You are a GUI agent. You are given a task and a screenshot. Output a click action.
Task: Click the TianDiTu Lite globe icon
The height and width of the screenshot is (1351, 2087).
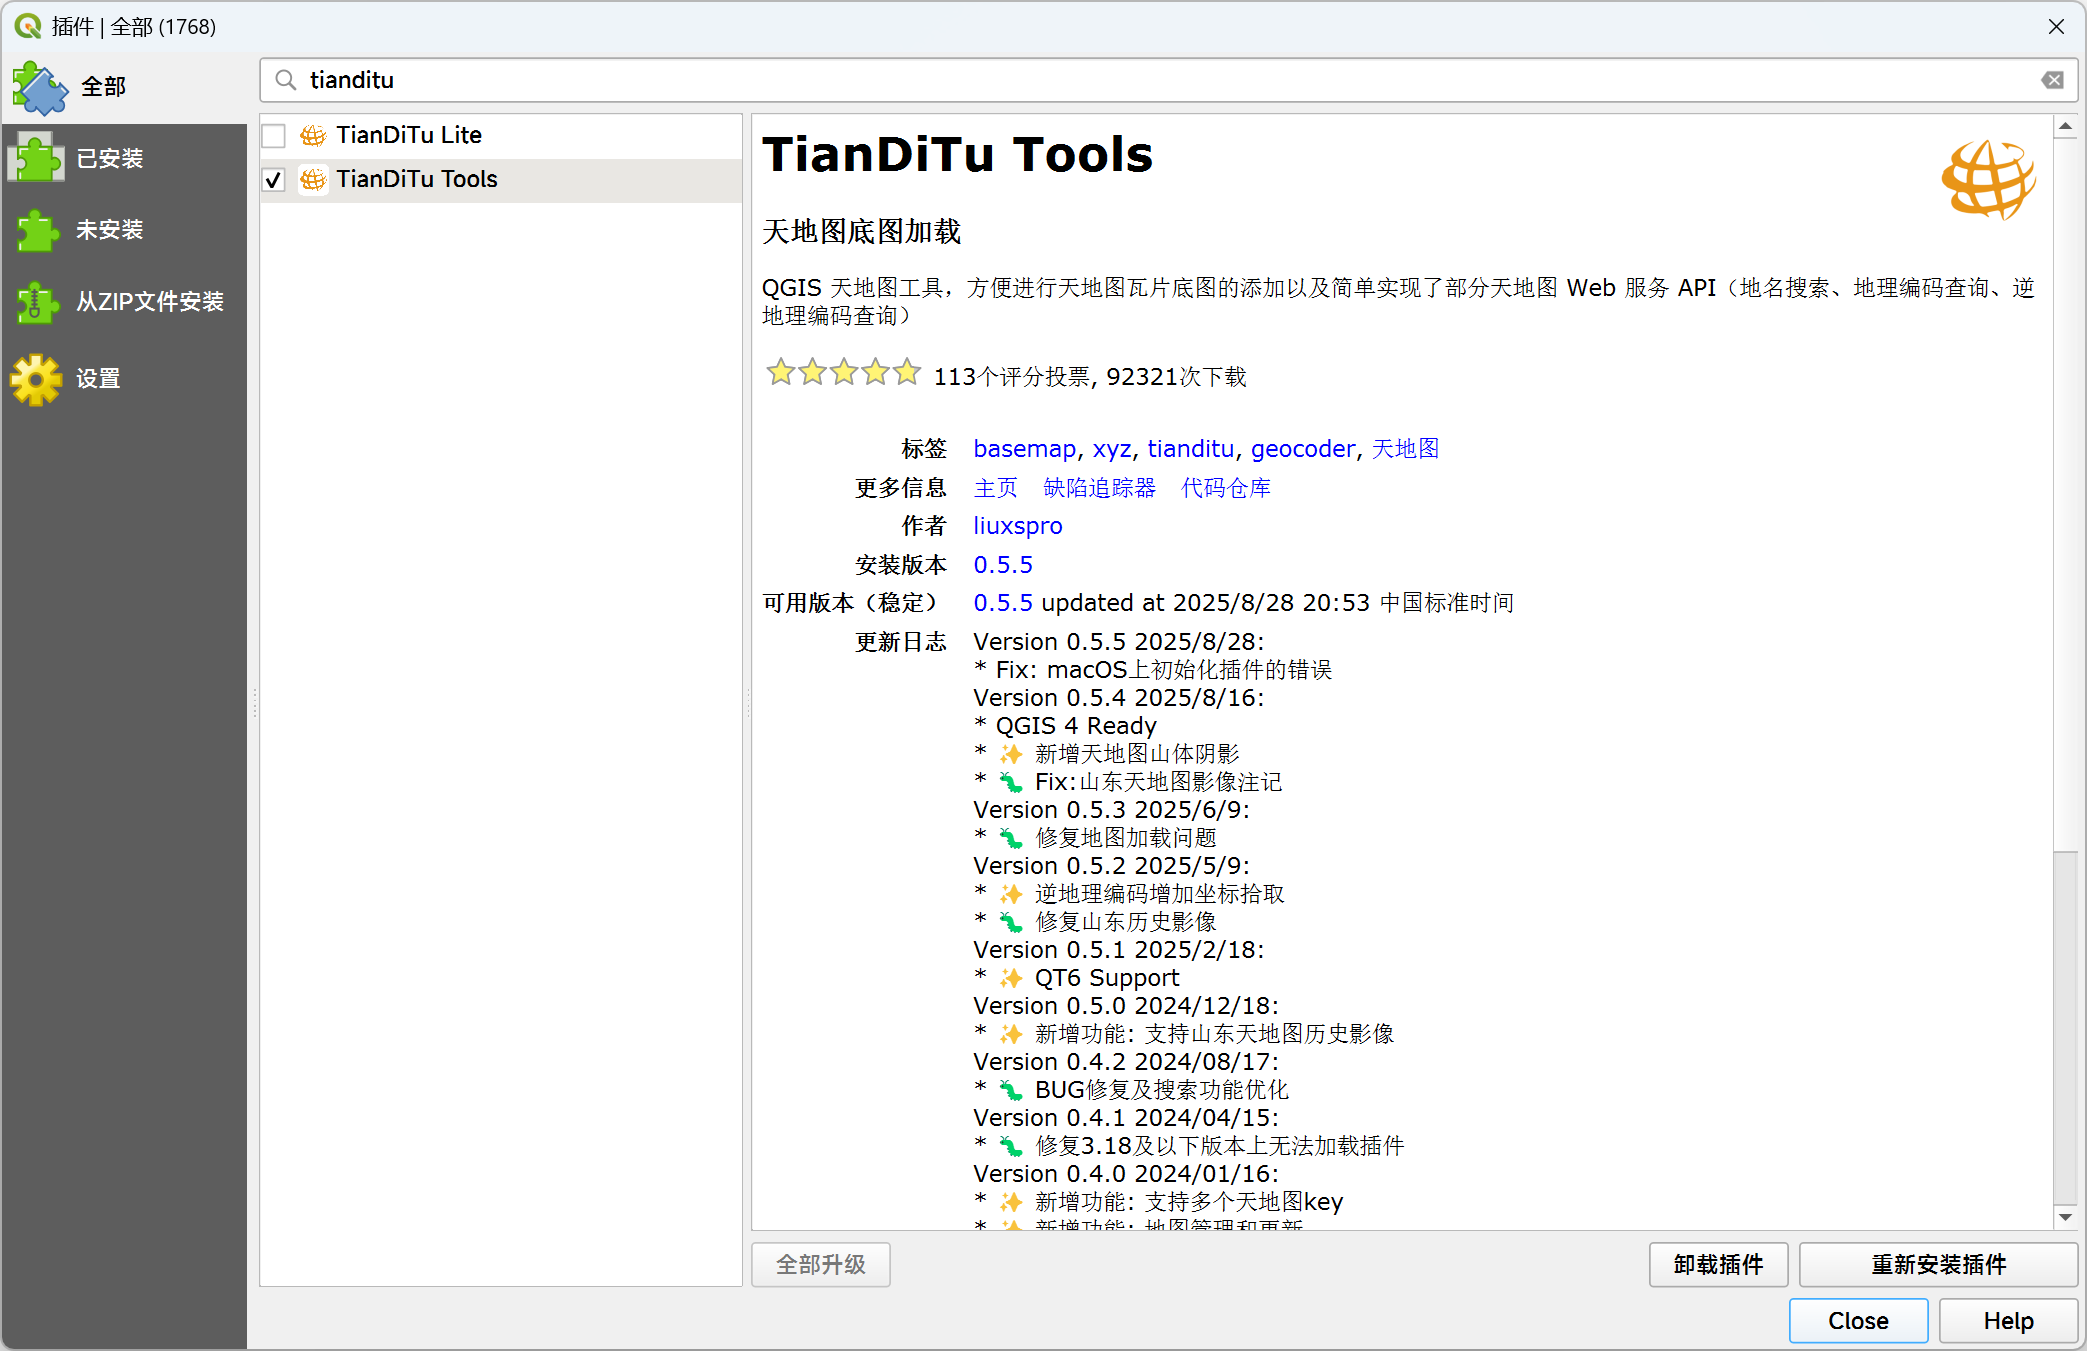[313, 135]
